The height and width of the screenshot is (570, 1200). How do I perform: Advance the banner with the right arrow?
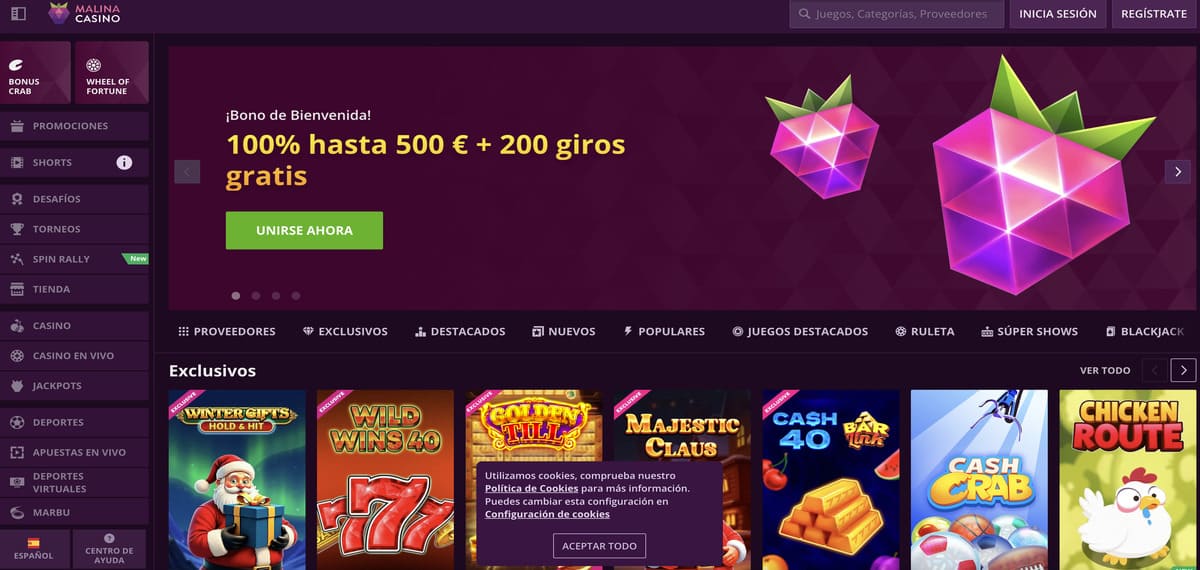tap(1178, 171)
